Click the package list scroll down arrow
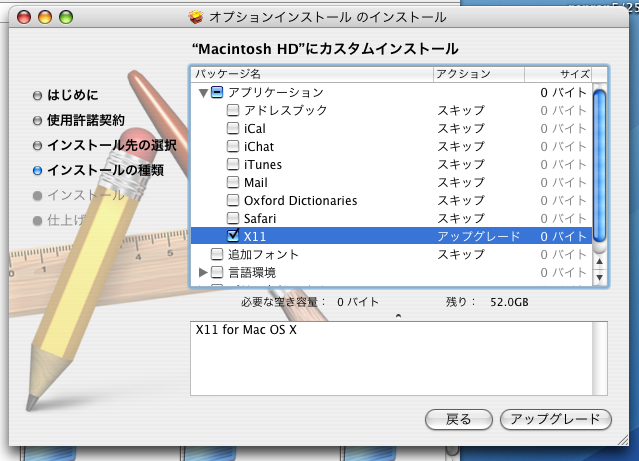This screenshot has height=461, width=639. (599, 278)
